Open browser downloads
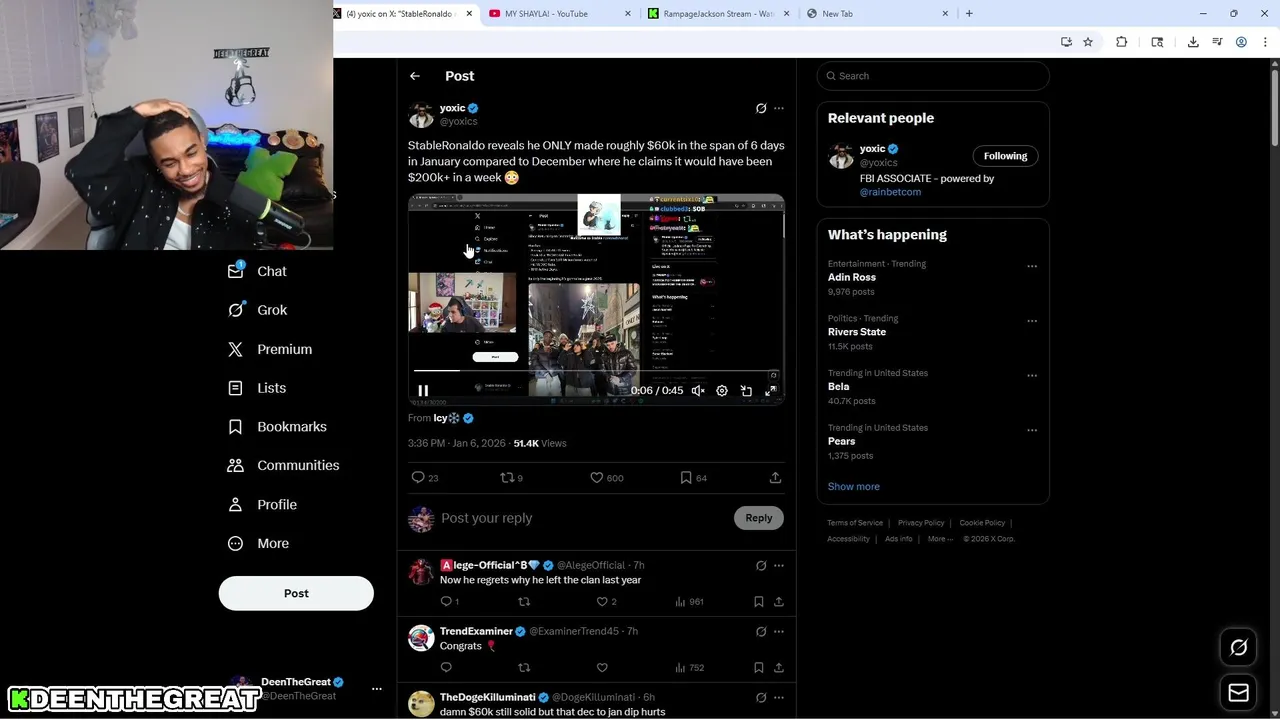This screenshot has width=1280, height=720. (x=1193, y=42)
